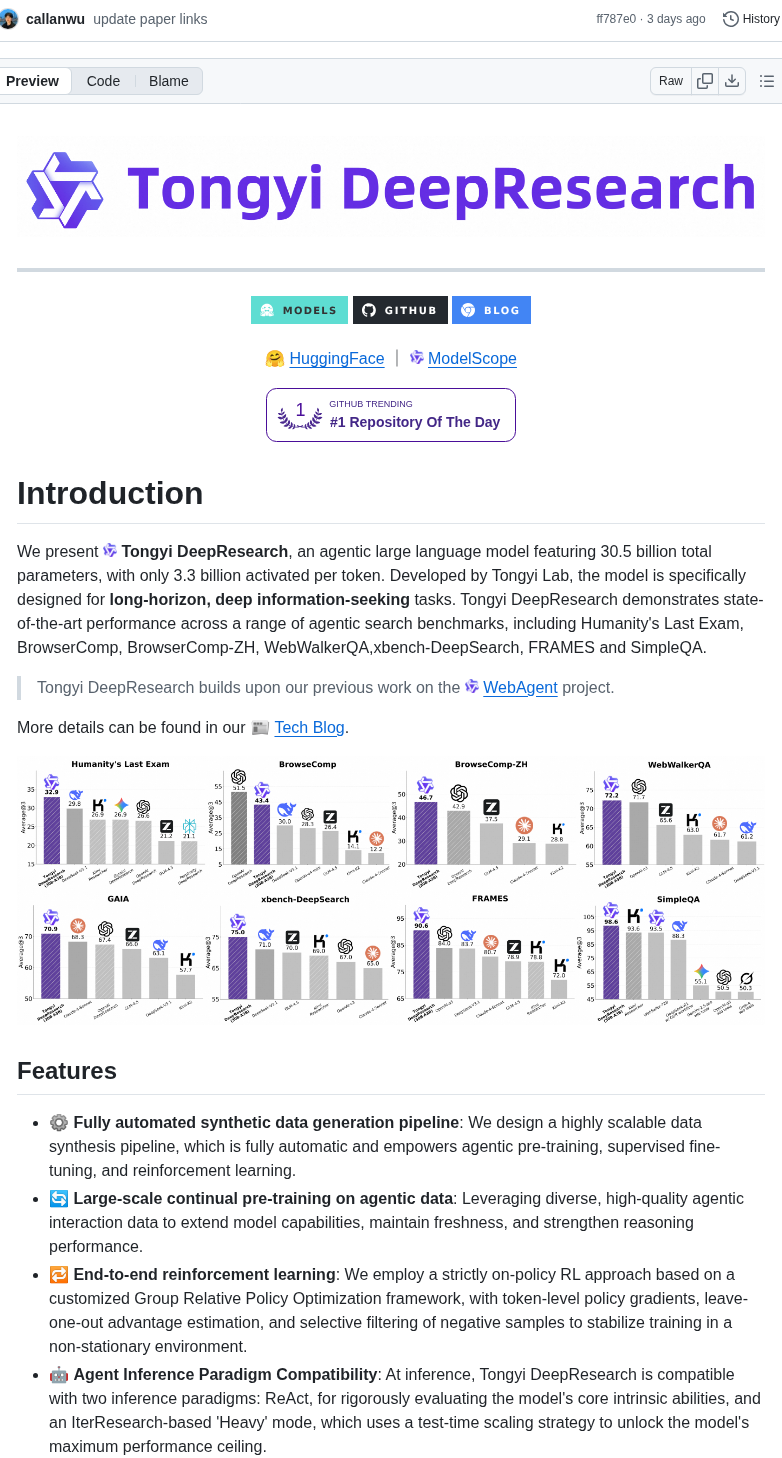Click the blue BLOG badge
The height and width of the screenshot is (1458, 782).
coord(491,310)
